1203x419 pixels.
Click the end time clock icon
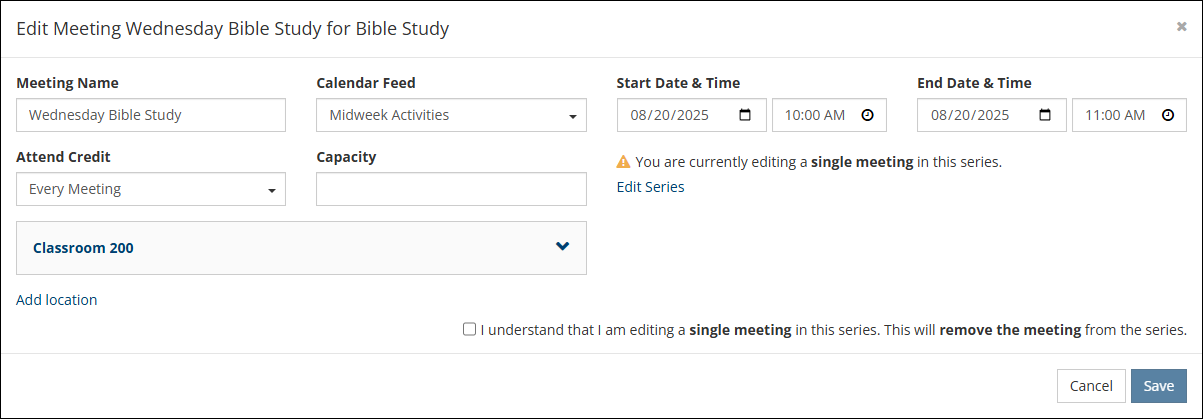[x=1167, y=115]
